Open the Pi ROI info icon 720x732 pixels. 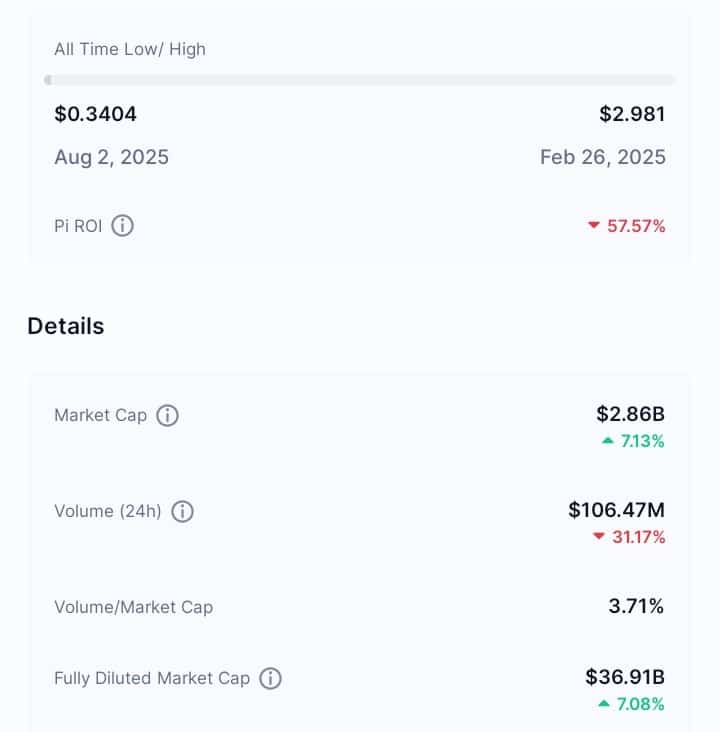122,225
